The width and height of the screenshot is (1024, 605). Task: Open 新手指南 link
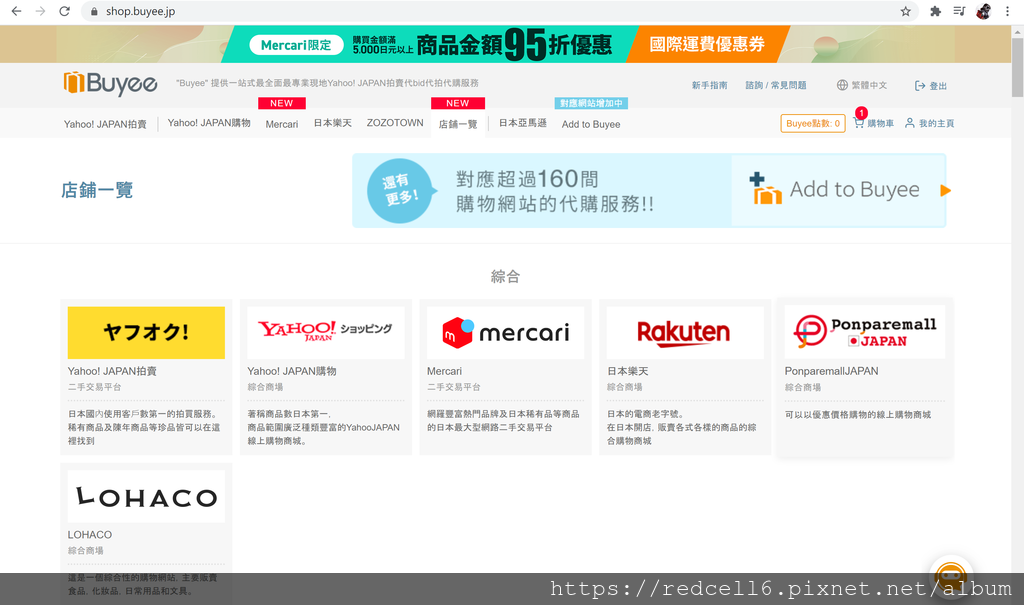click(x=709, y=86)
